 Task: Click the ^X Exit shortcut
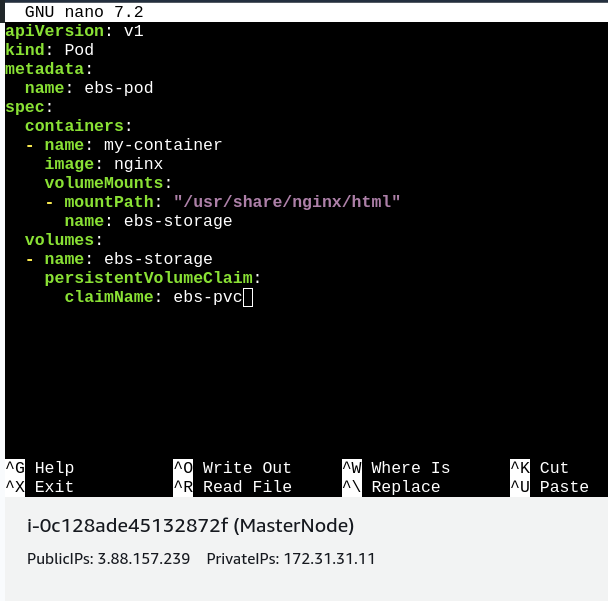tap(40, 487)
